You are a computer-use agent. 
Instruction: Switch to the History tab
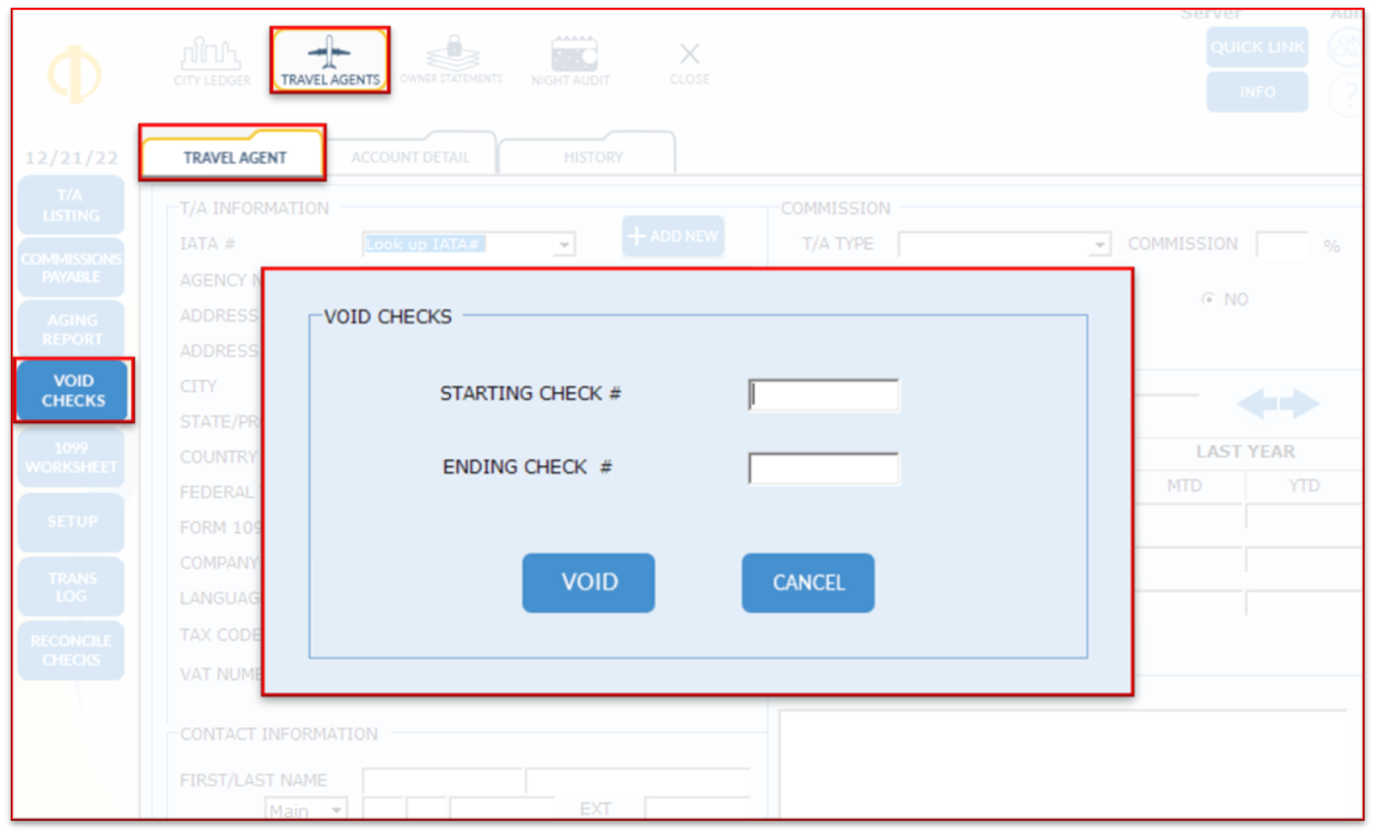[x=592, y=157]
